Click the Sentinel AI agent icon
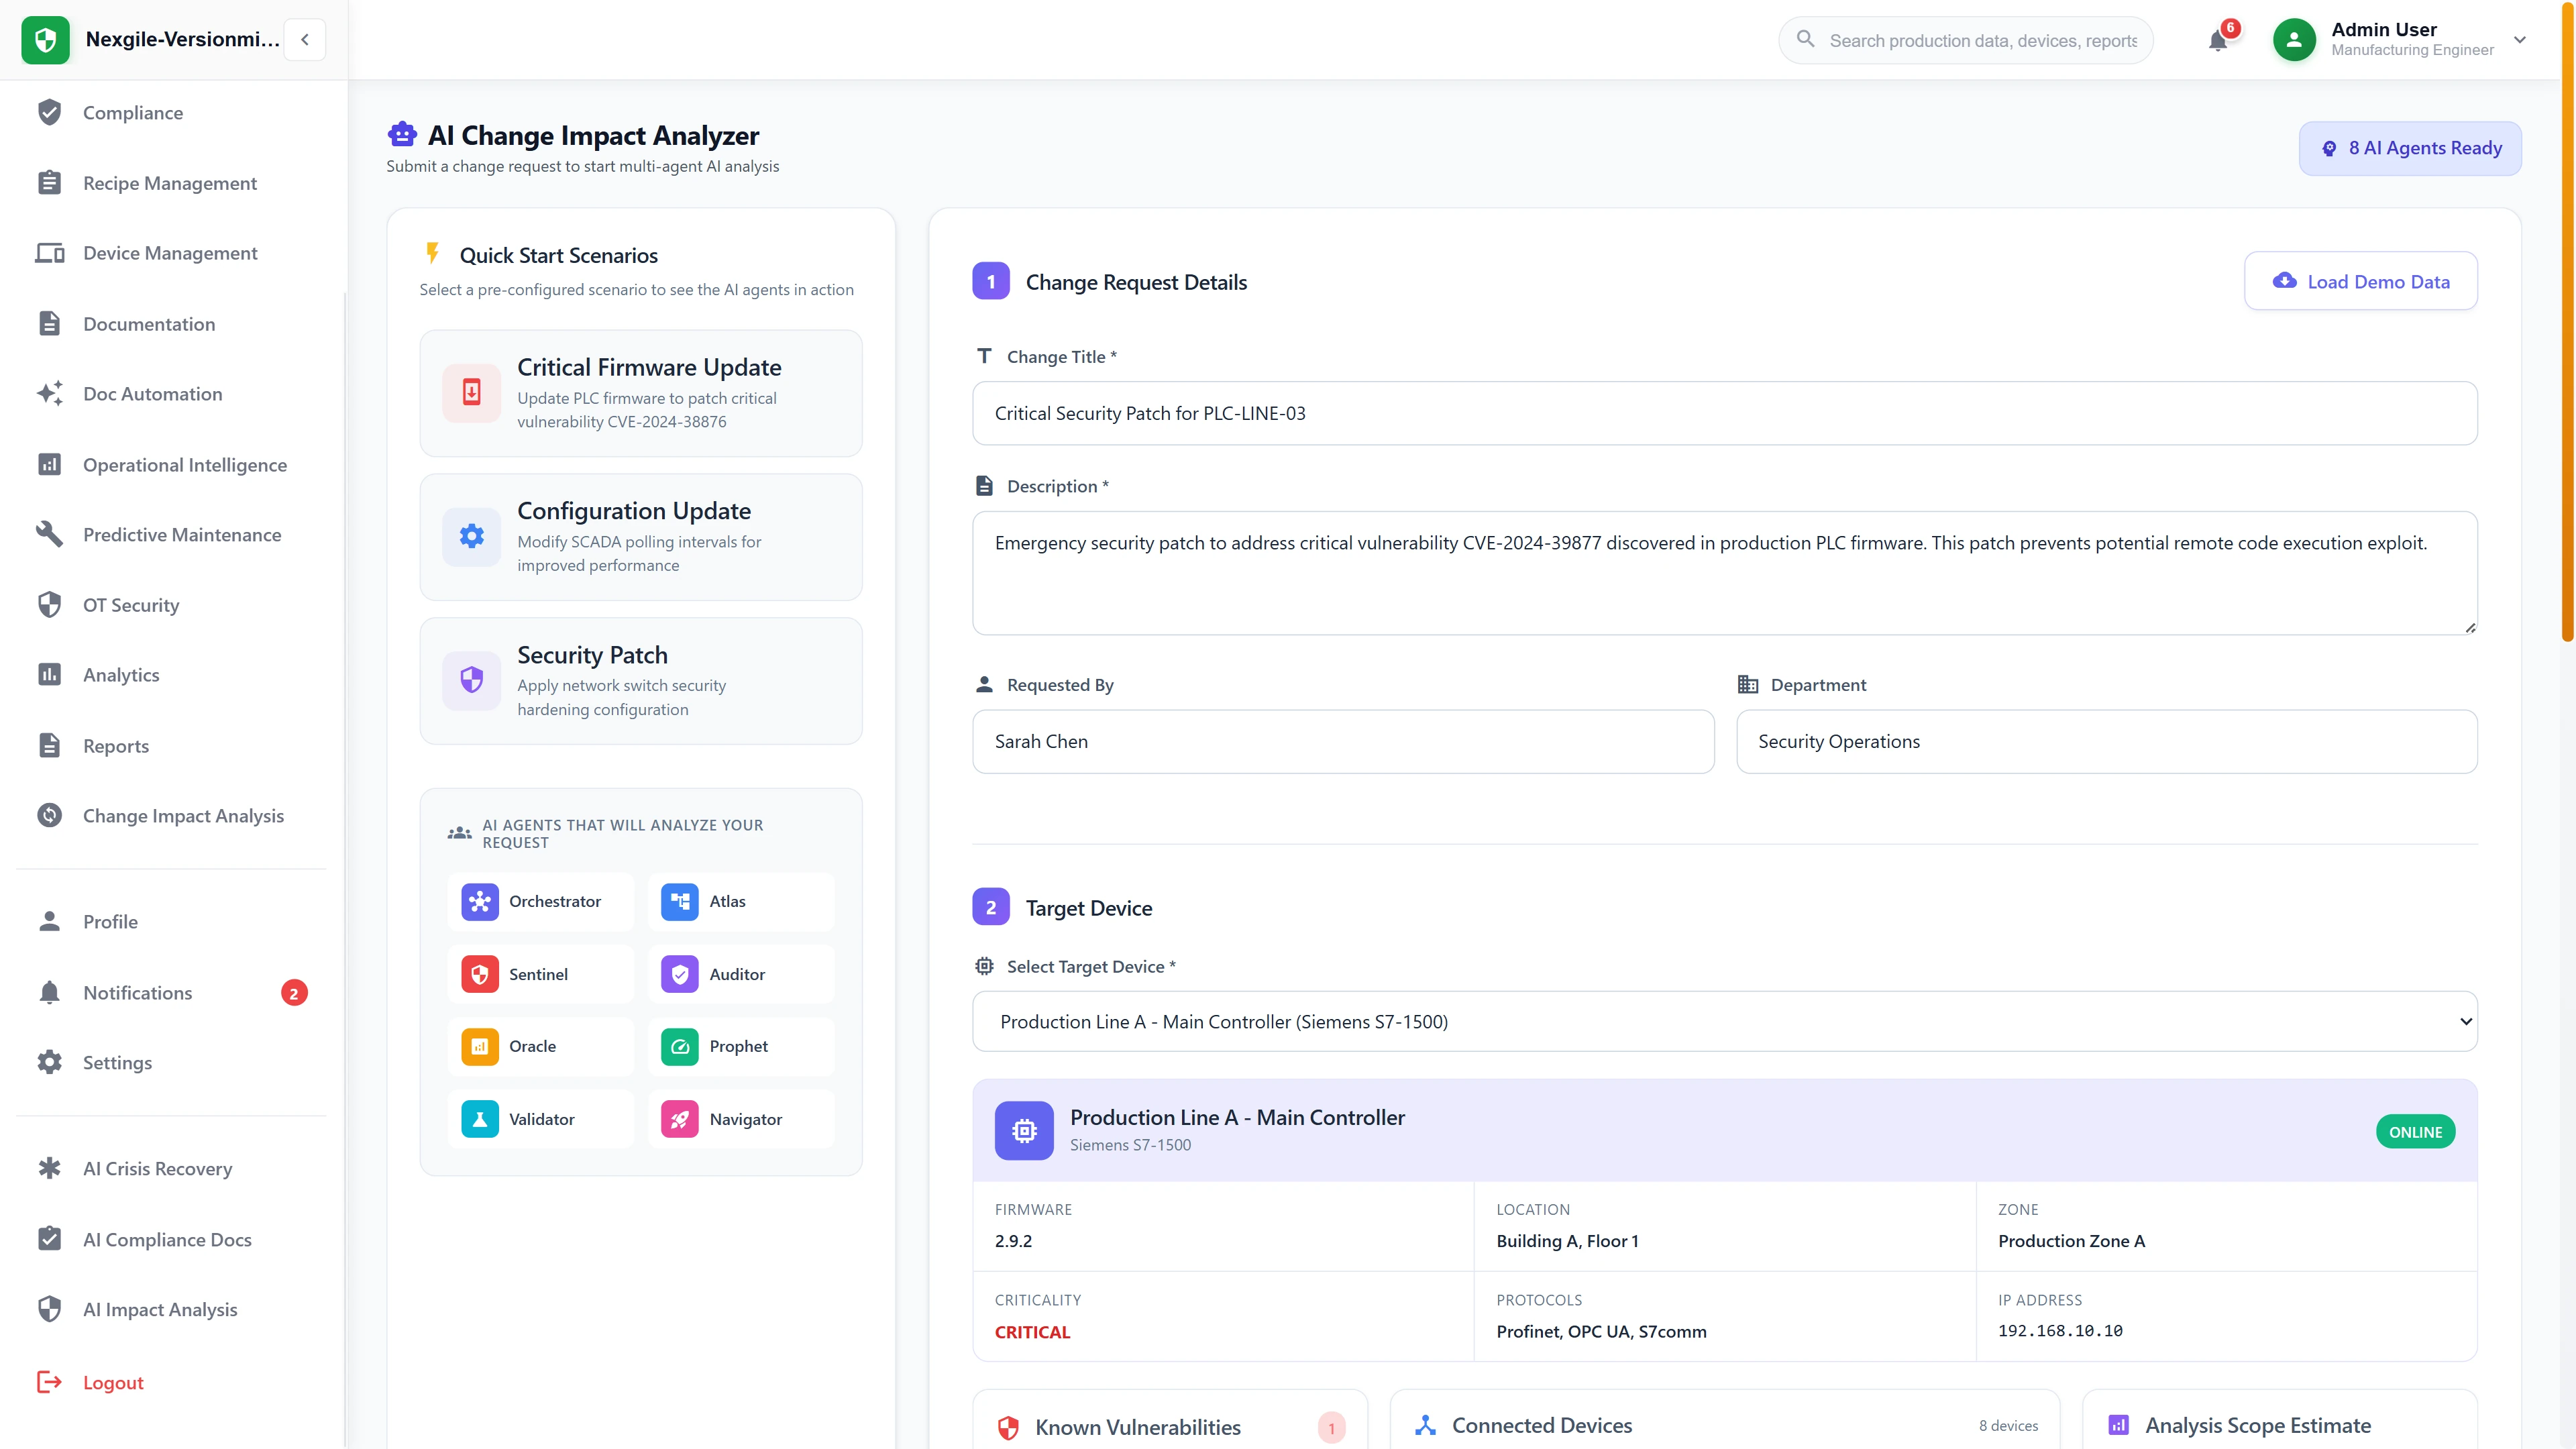Viewport: 2576px width, 1449px height. click(480, 973)
